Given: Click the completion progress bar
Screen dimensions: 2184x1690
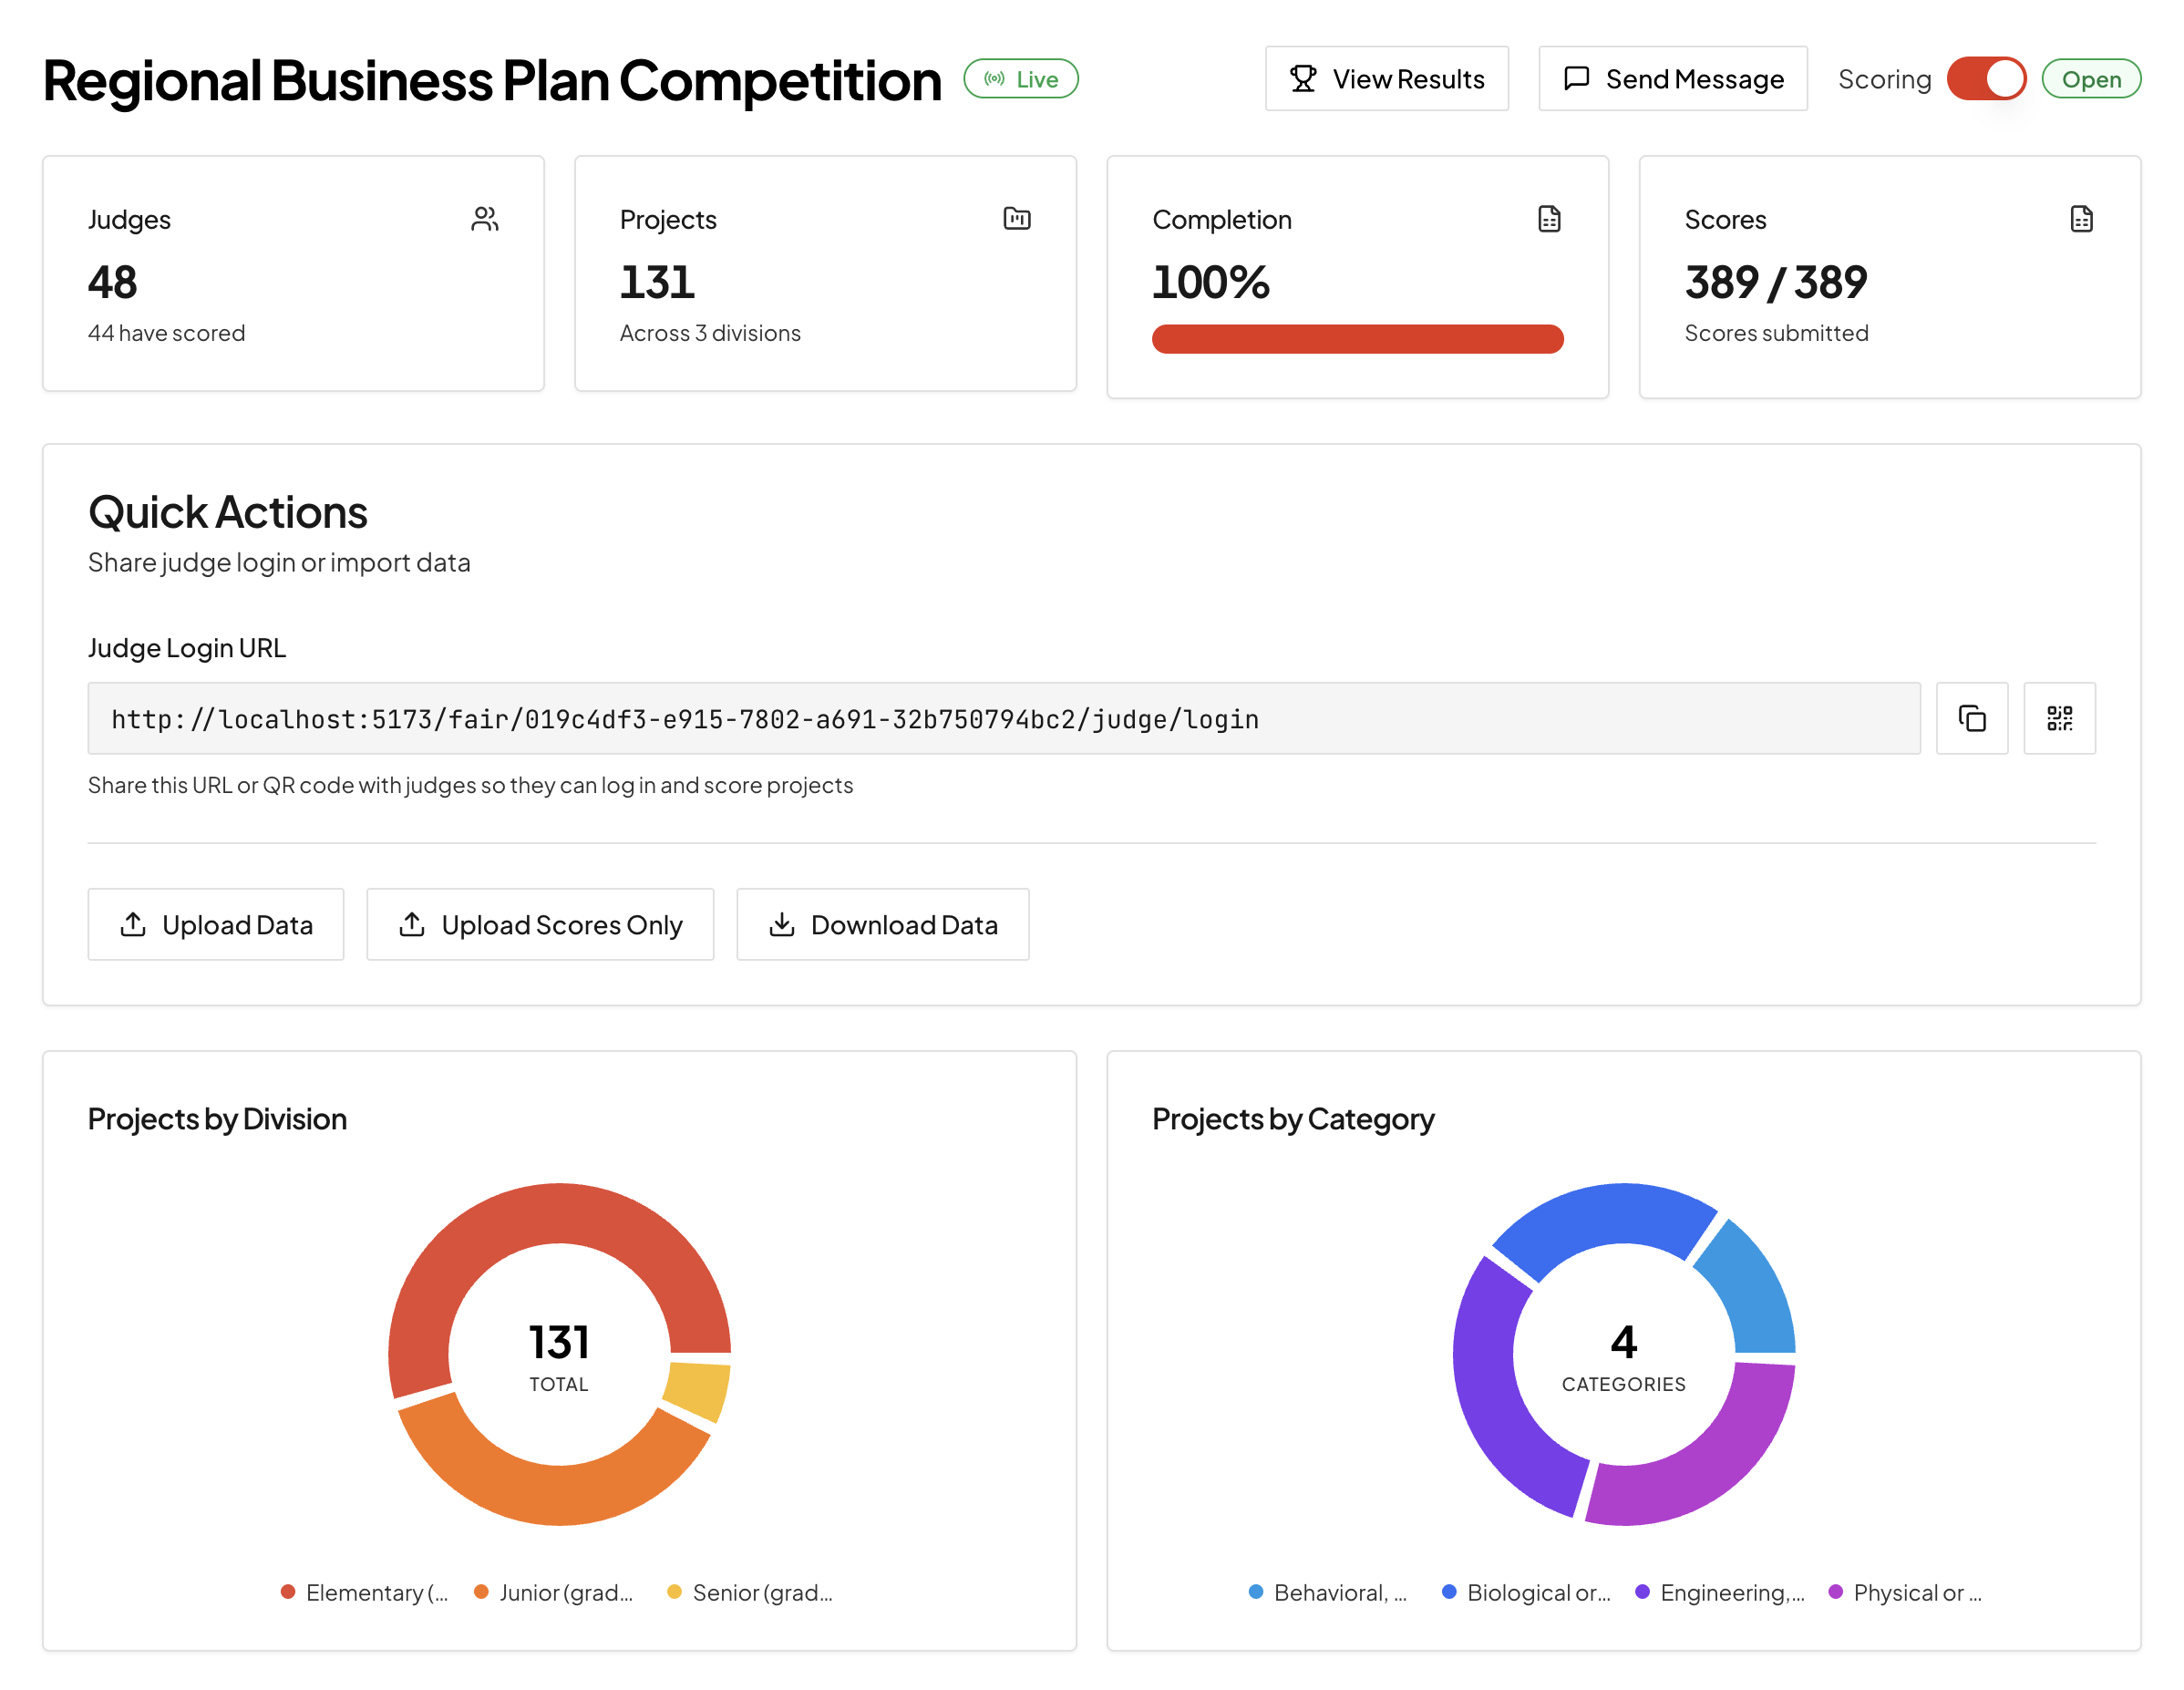Looking at the screenshot, I should point(1357,339).
